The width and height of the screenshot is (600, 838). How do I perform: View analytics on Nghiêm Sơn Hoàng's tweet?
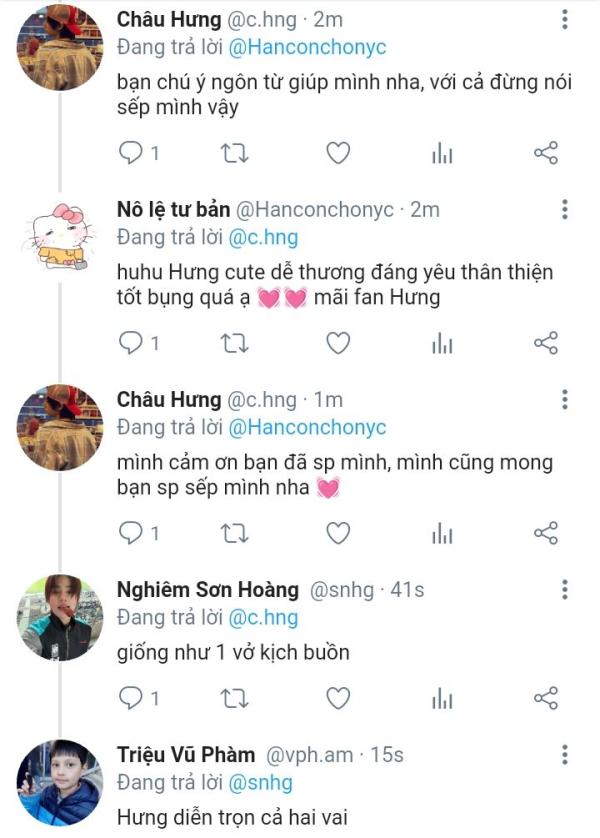tap(442, 697)
